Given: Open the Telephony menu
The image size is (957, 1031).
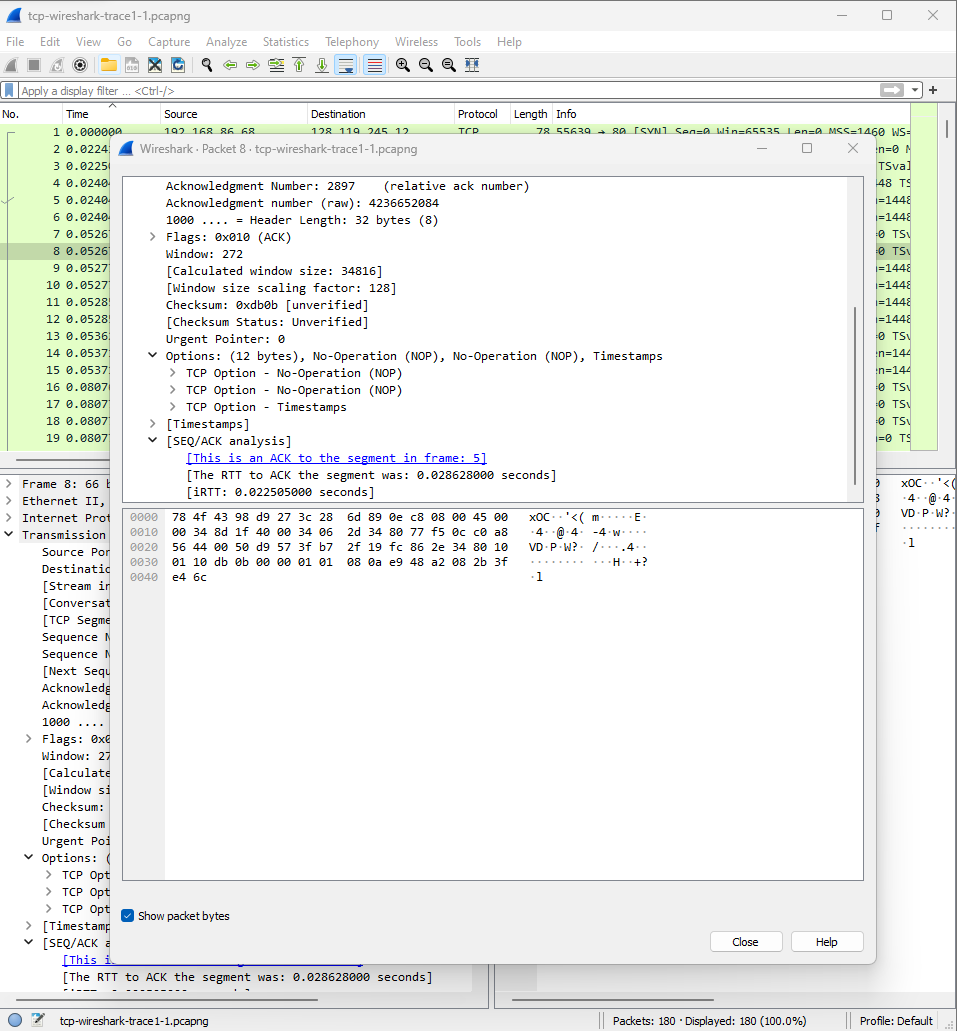Looking at the screenshot, I should tap(352, 41).
